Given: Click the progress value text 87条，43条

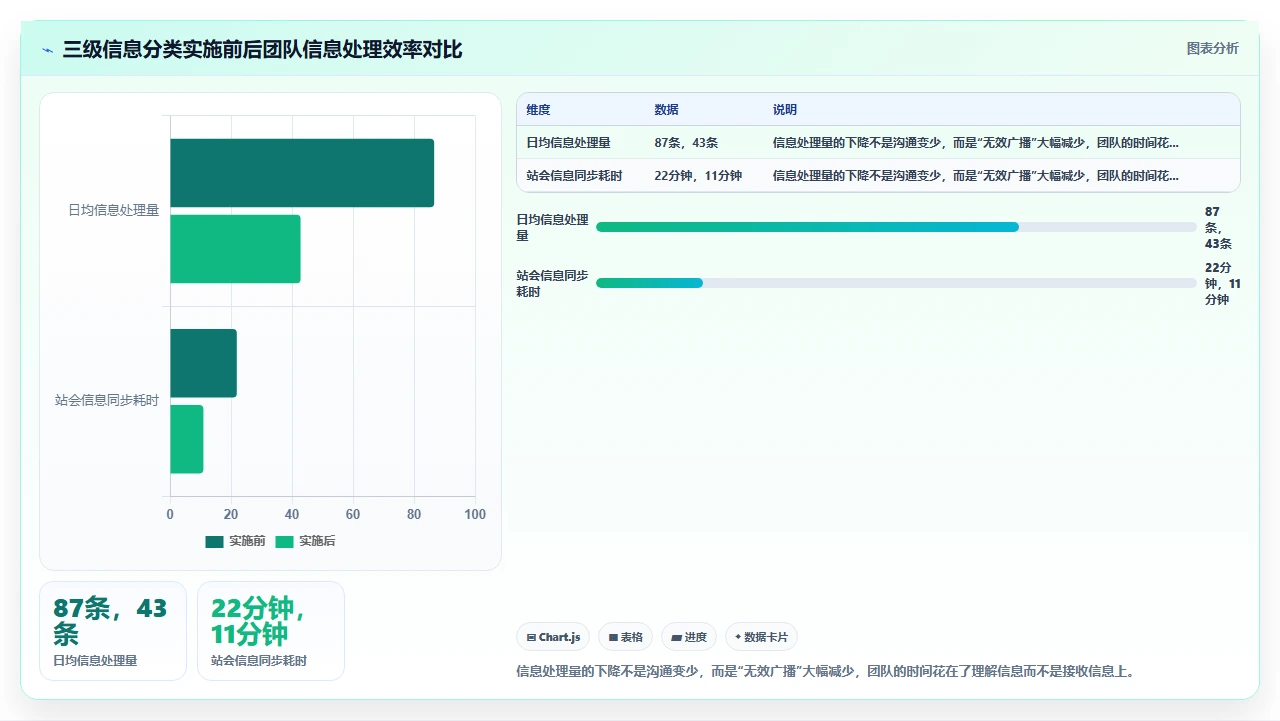Looking at the screenshot, I should [1219, 227].
